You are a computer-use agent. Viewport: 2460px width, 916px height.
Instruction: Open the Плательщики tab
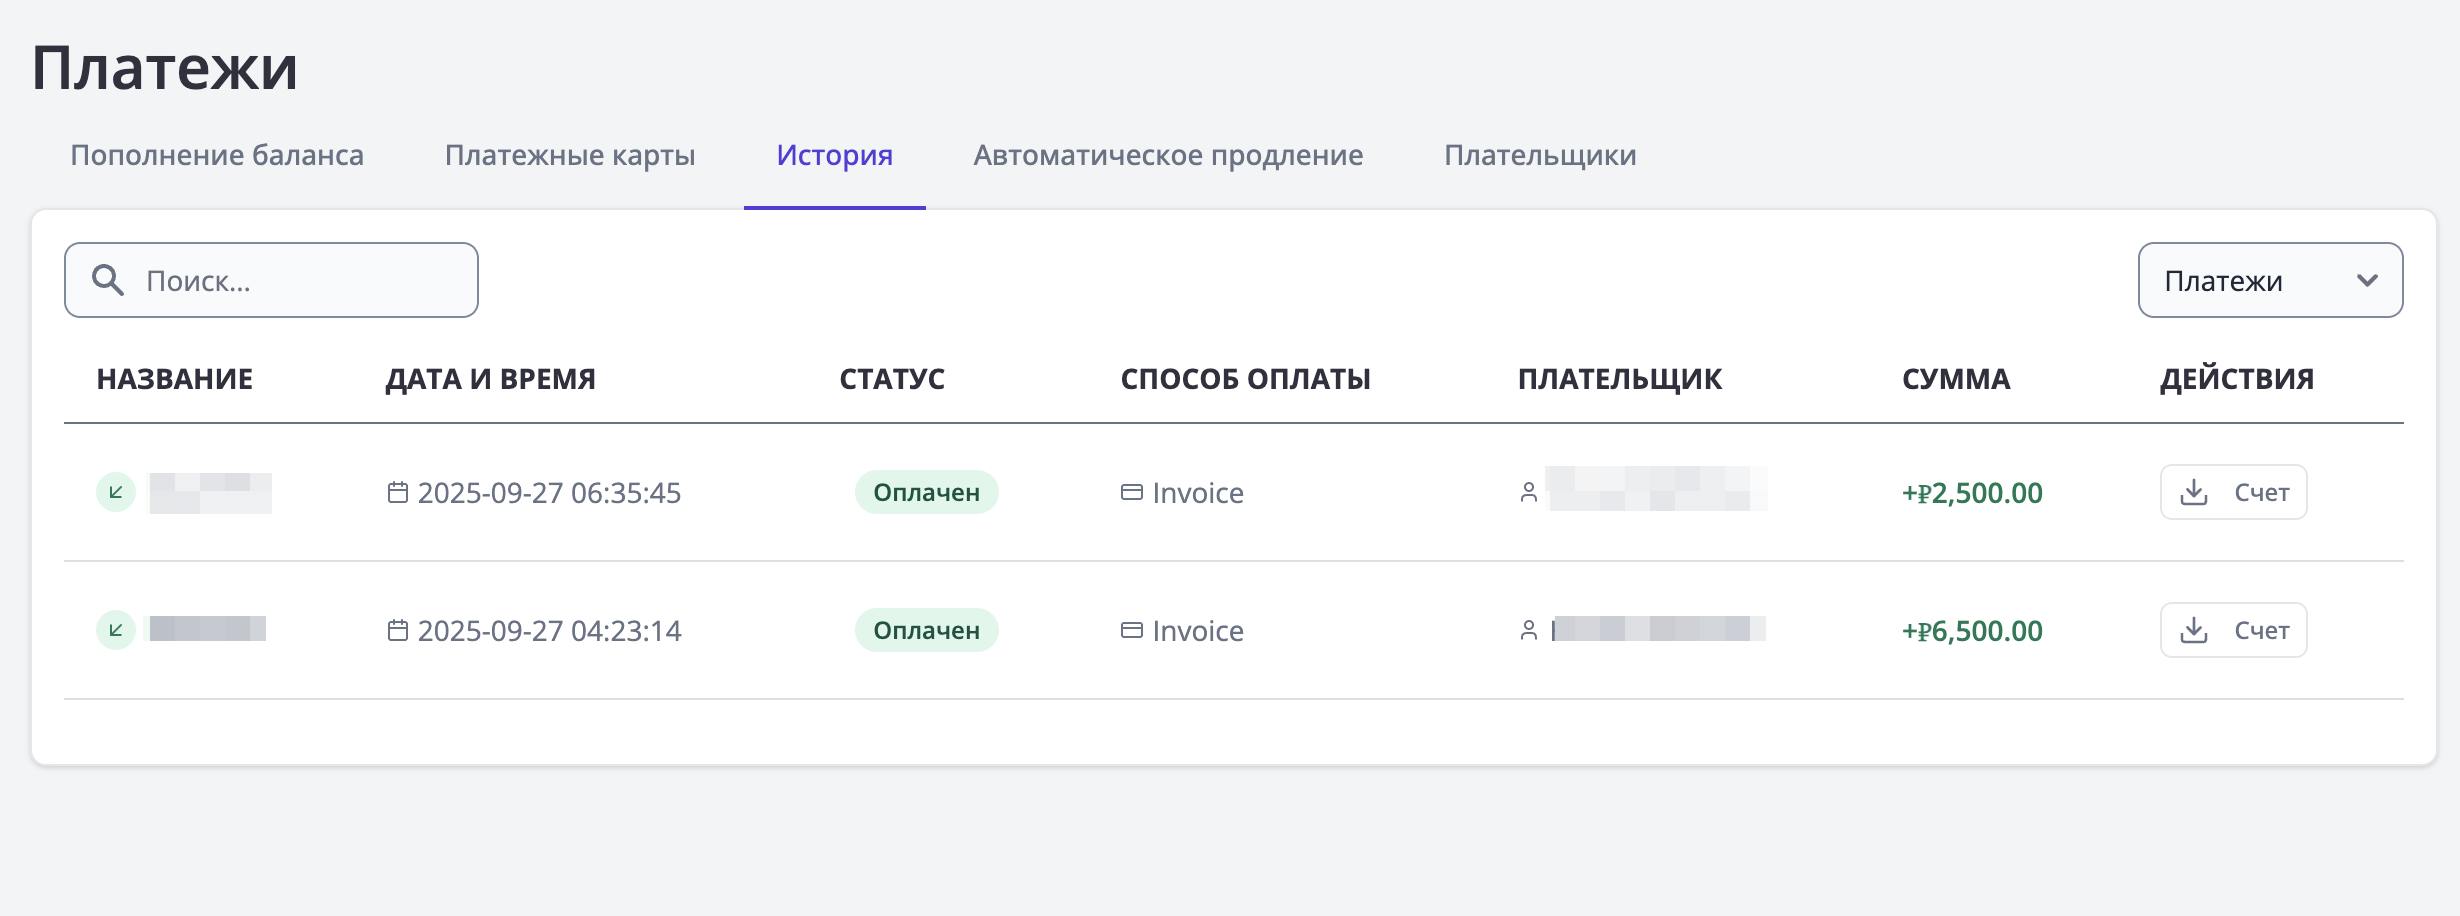tap(1540, 155)
